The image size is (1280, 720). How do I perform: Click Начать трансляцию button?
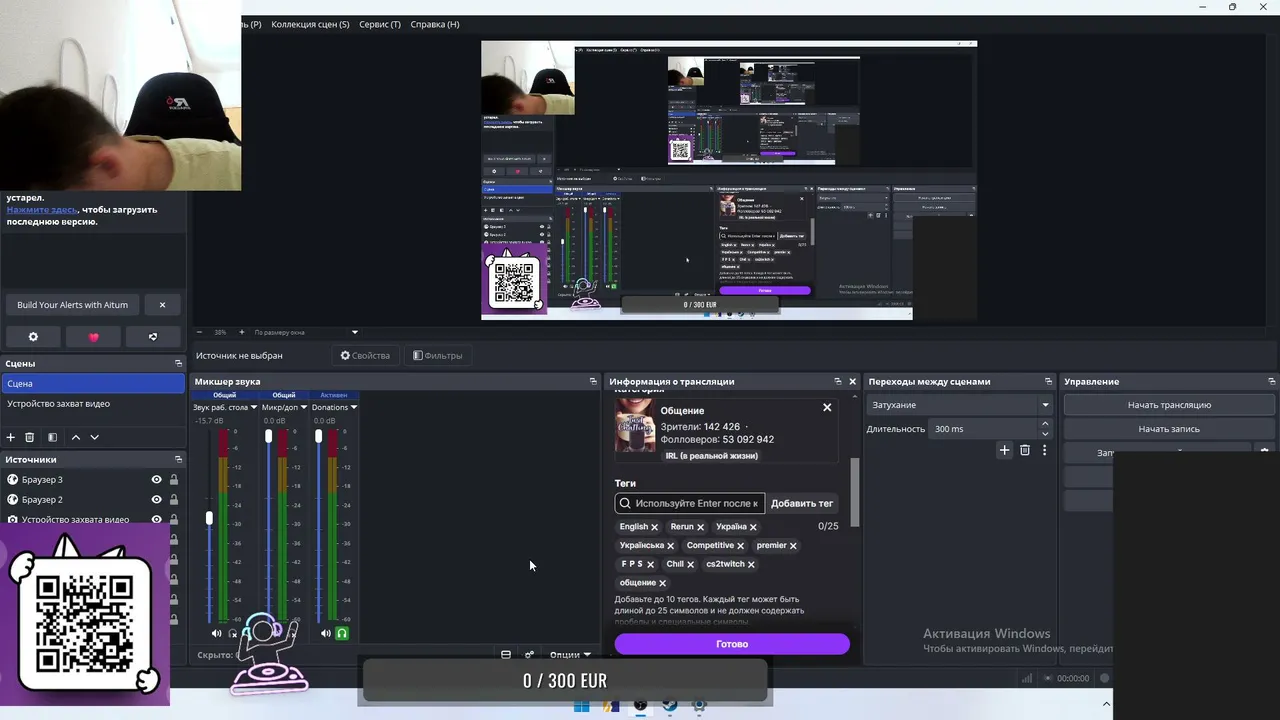[x=1169, y=405]
